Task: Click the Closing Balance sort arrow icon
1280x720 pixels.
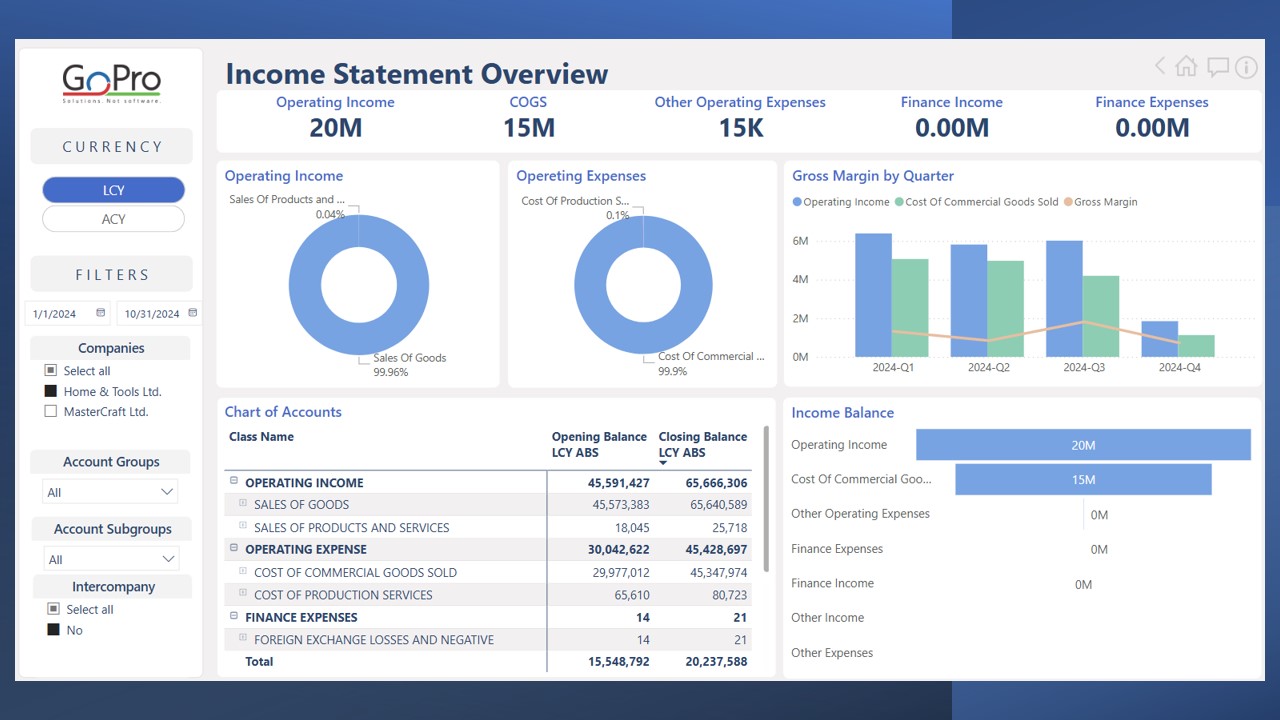Action: [x=663, y=463]
